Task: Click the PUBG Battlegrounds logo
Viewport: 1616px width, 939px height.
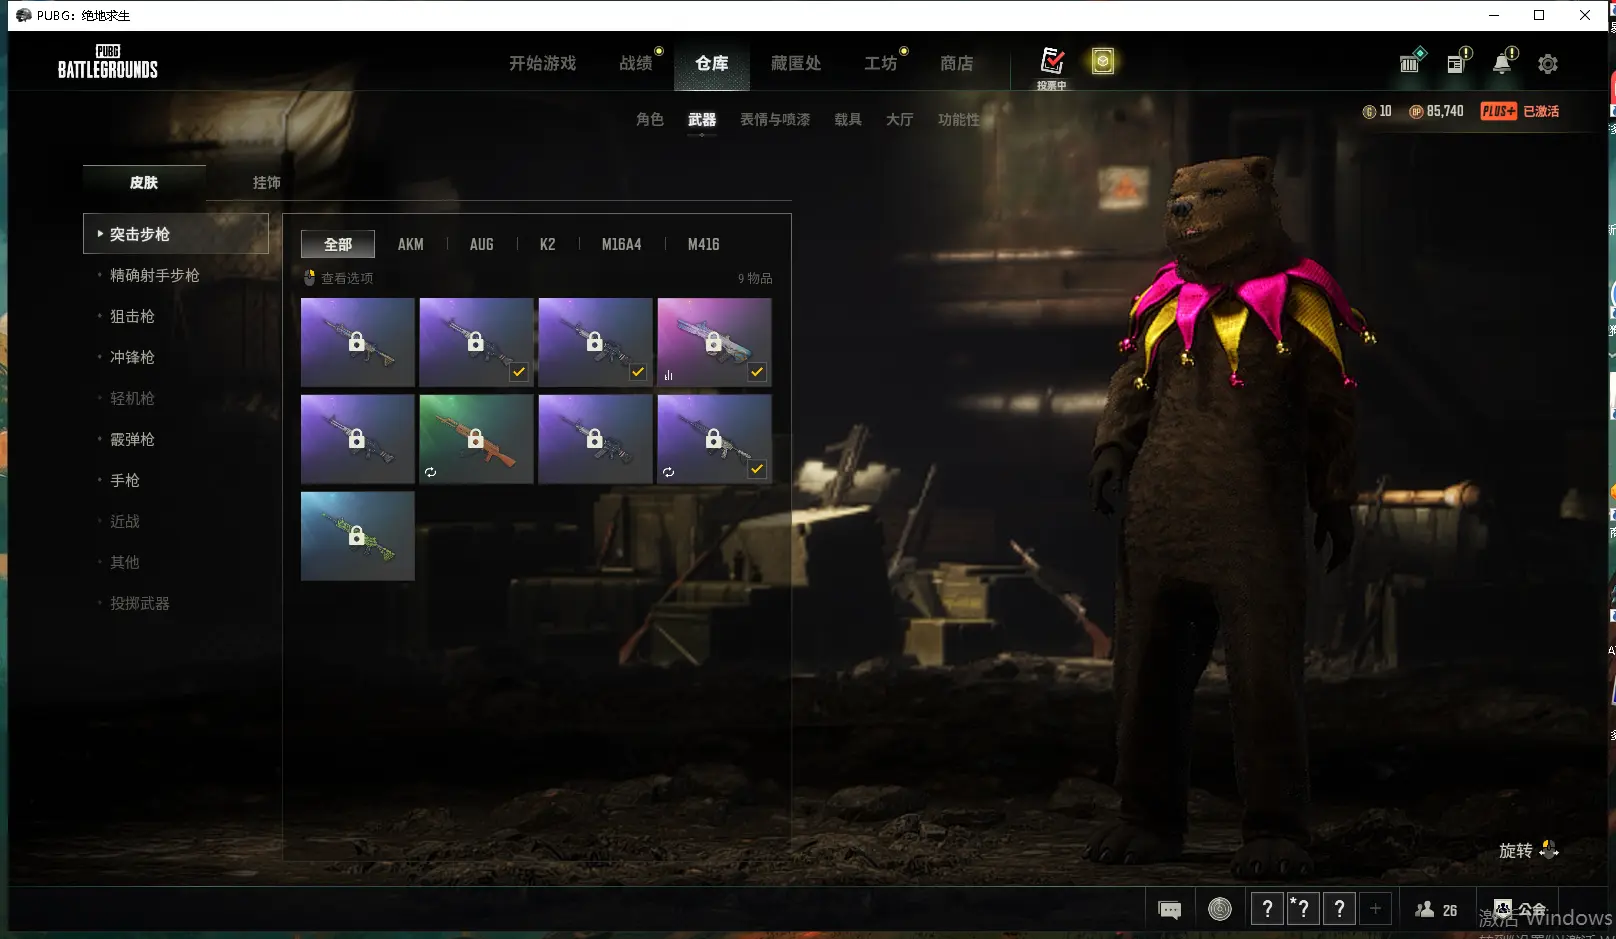Action: click(x=108, y=62)
